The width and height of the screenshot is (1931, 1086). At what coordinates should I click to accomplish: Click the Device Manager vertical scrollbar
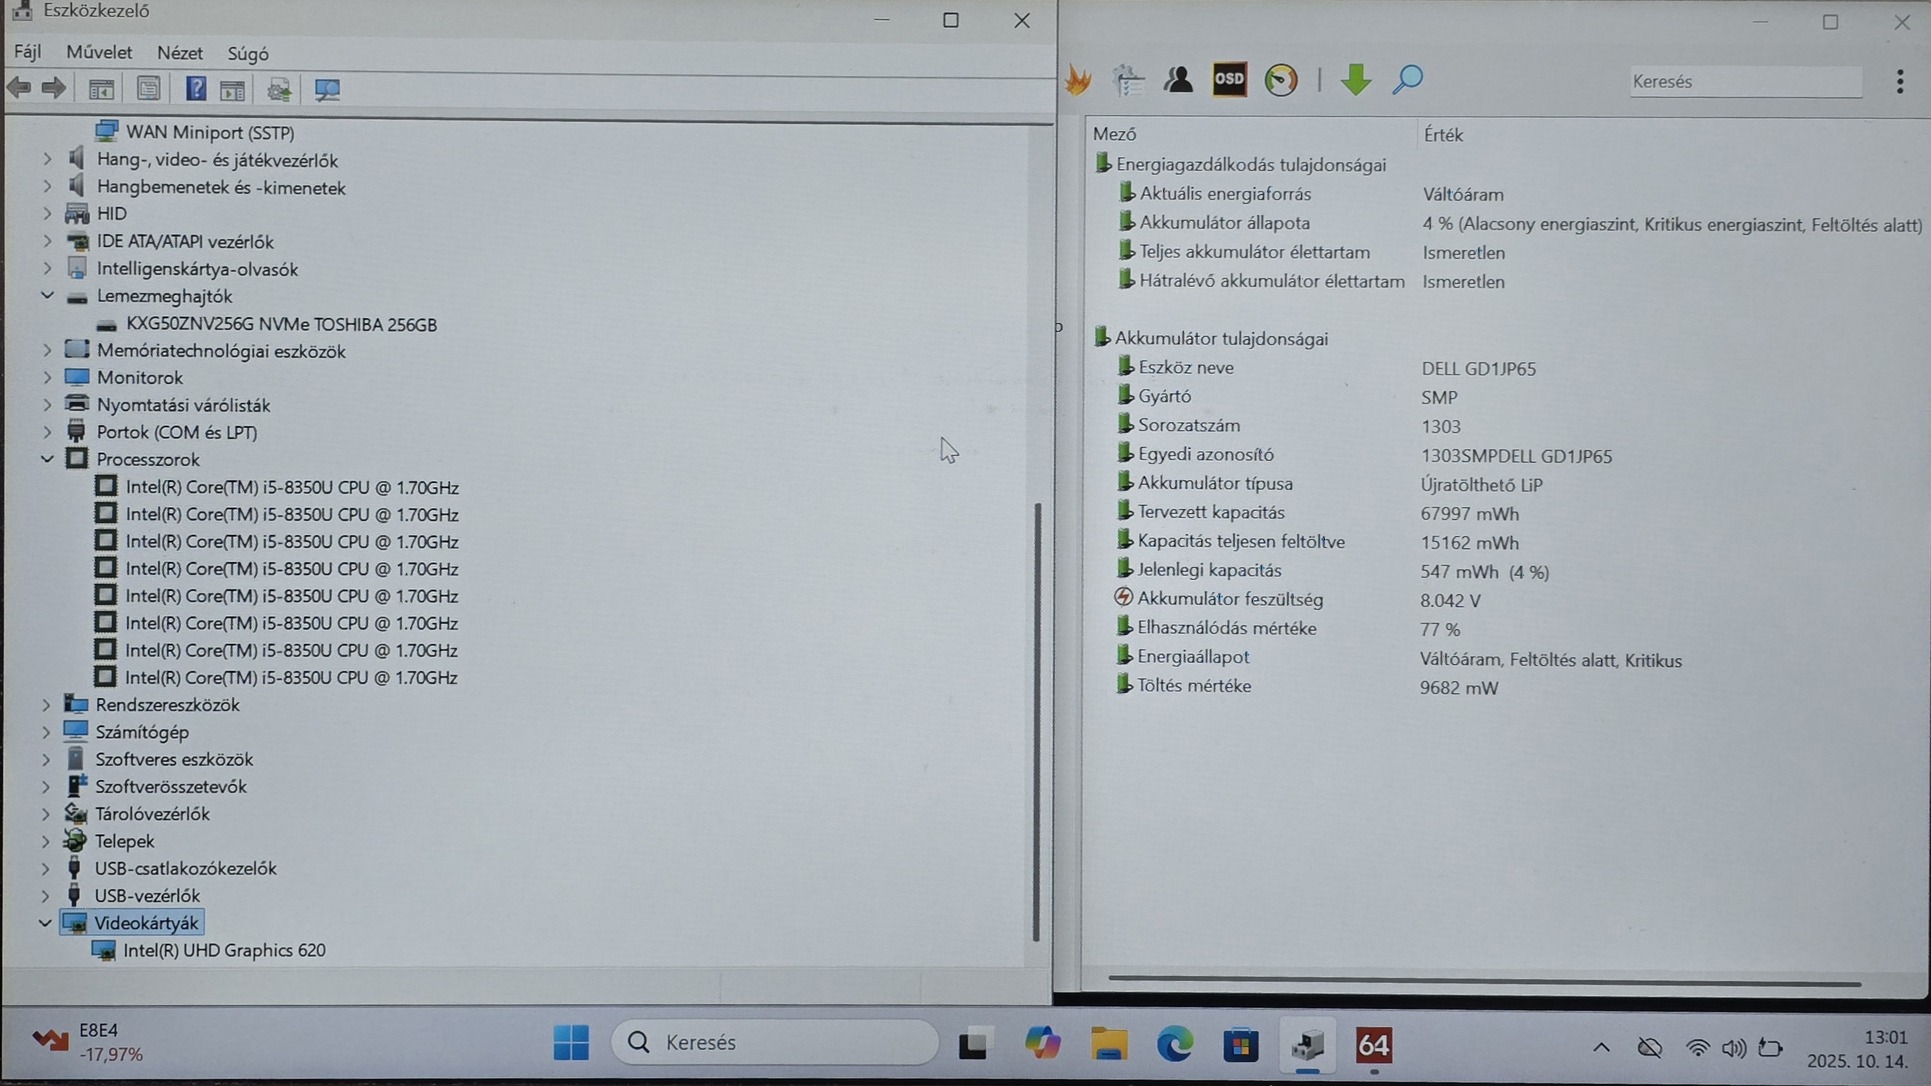1036,720
